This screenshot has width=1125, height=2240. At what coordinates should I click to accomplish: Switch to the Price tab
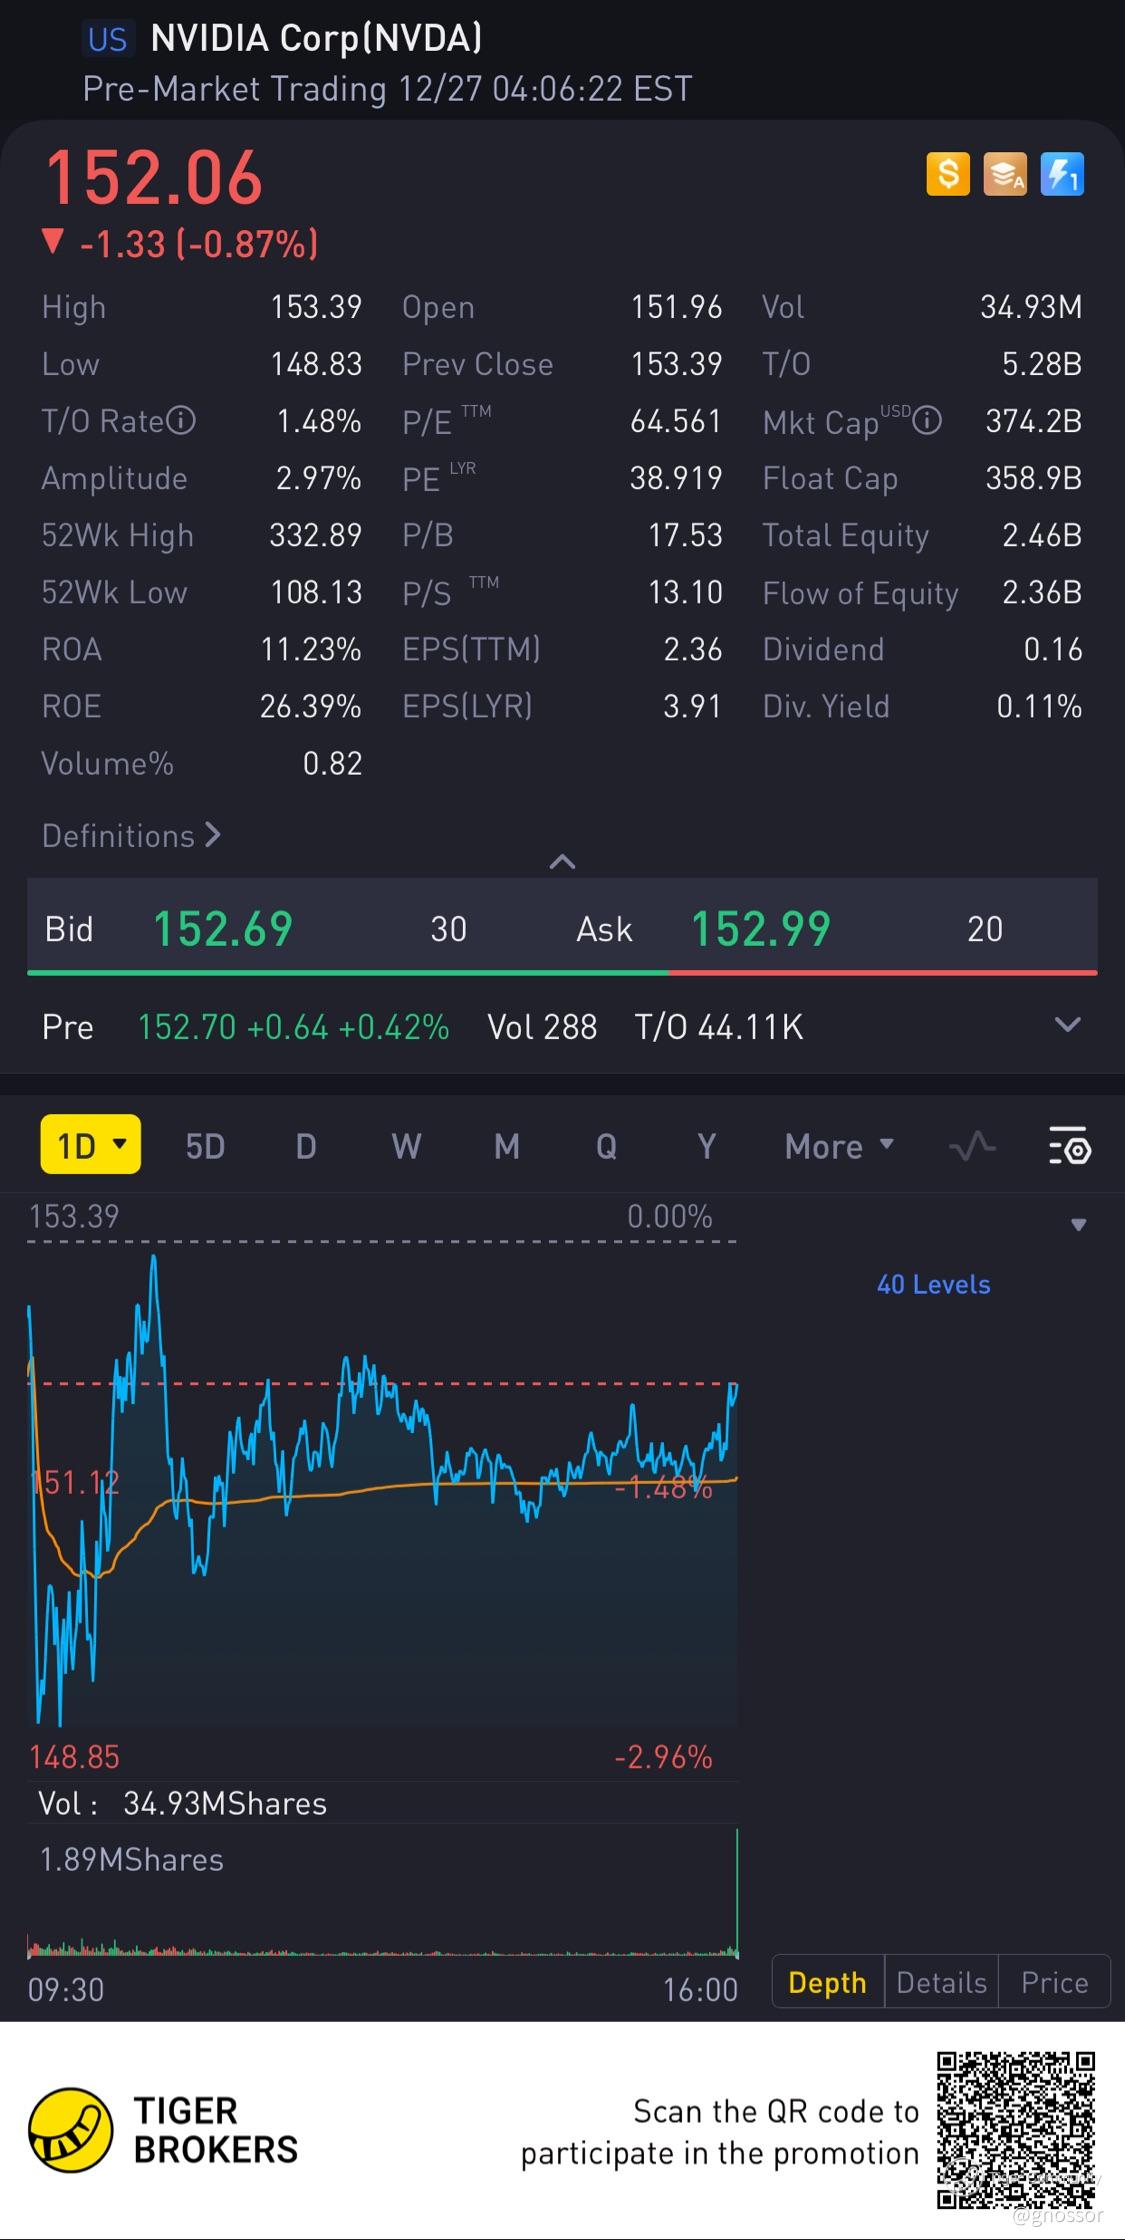[1054, 1982]
